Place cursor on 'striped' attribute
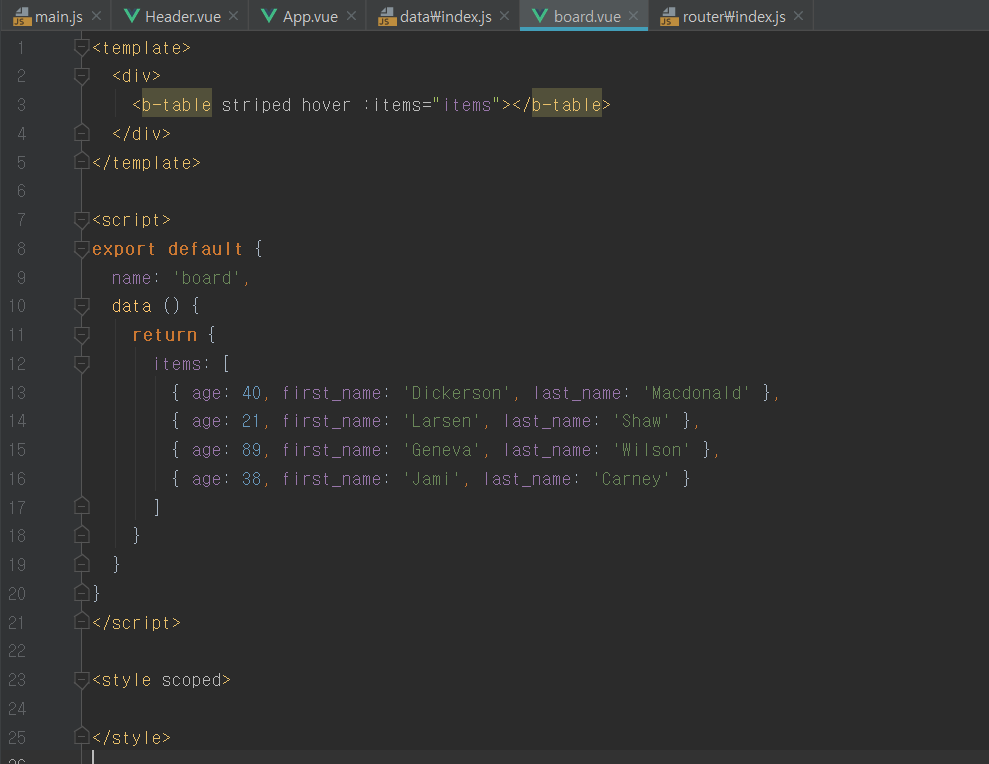 click(x=256, y=105)
